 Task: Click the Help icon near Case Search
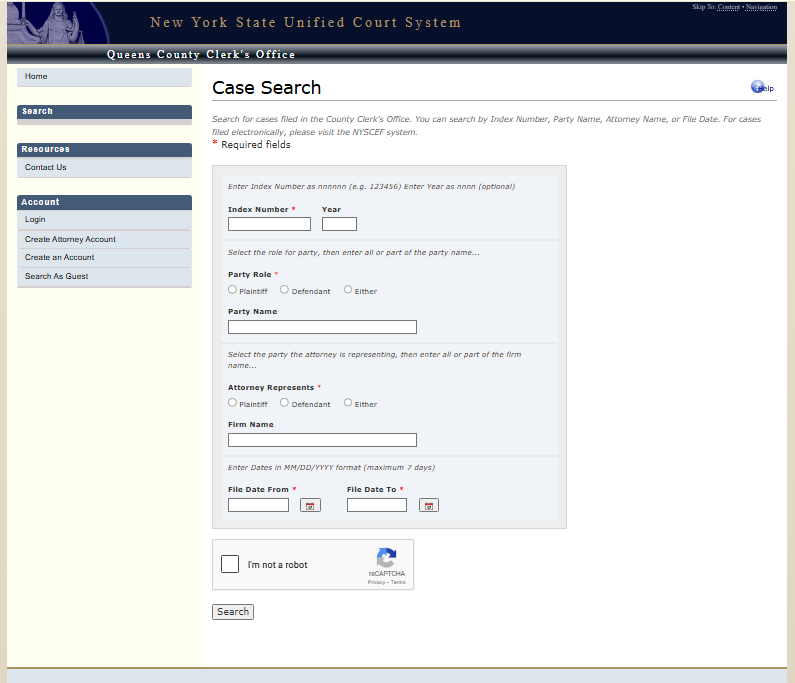pos(759,87)
